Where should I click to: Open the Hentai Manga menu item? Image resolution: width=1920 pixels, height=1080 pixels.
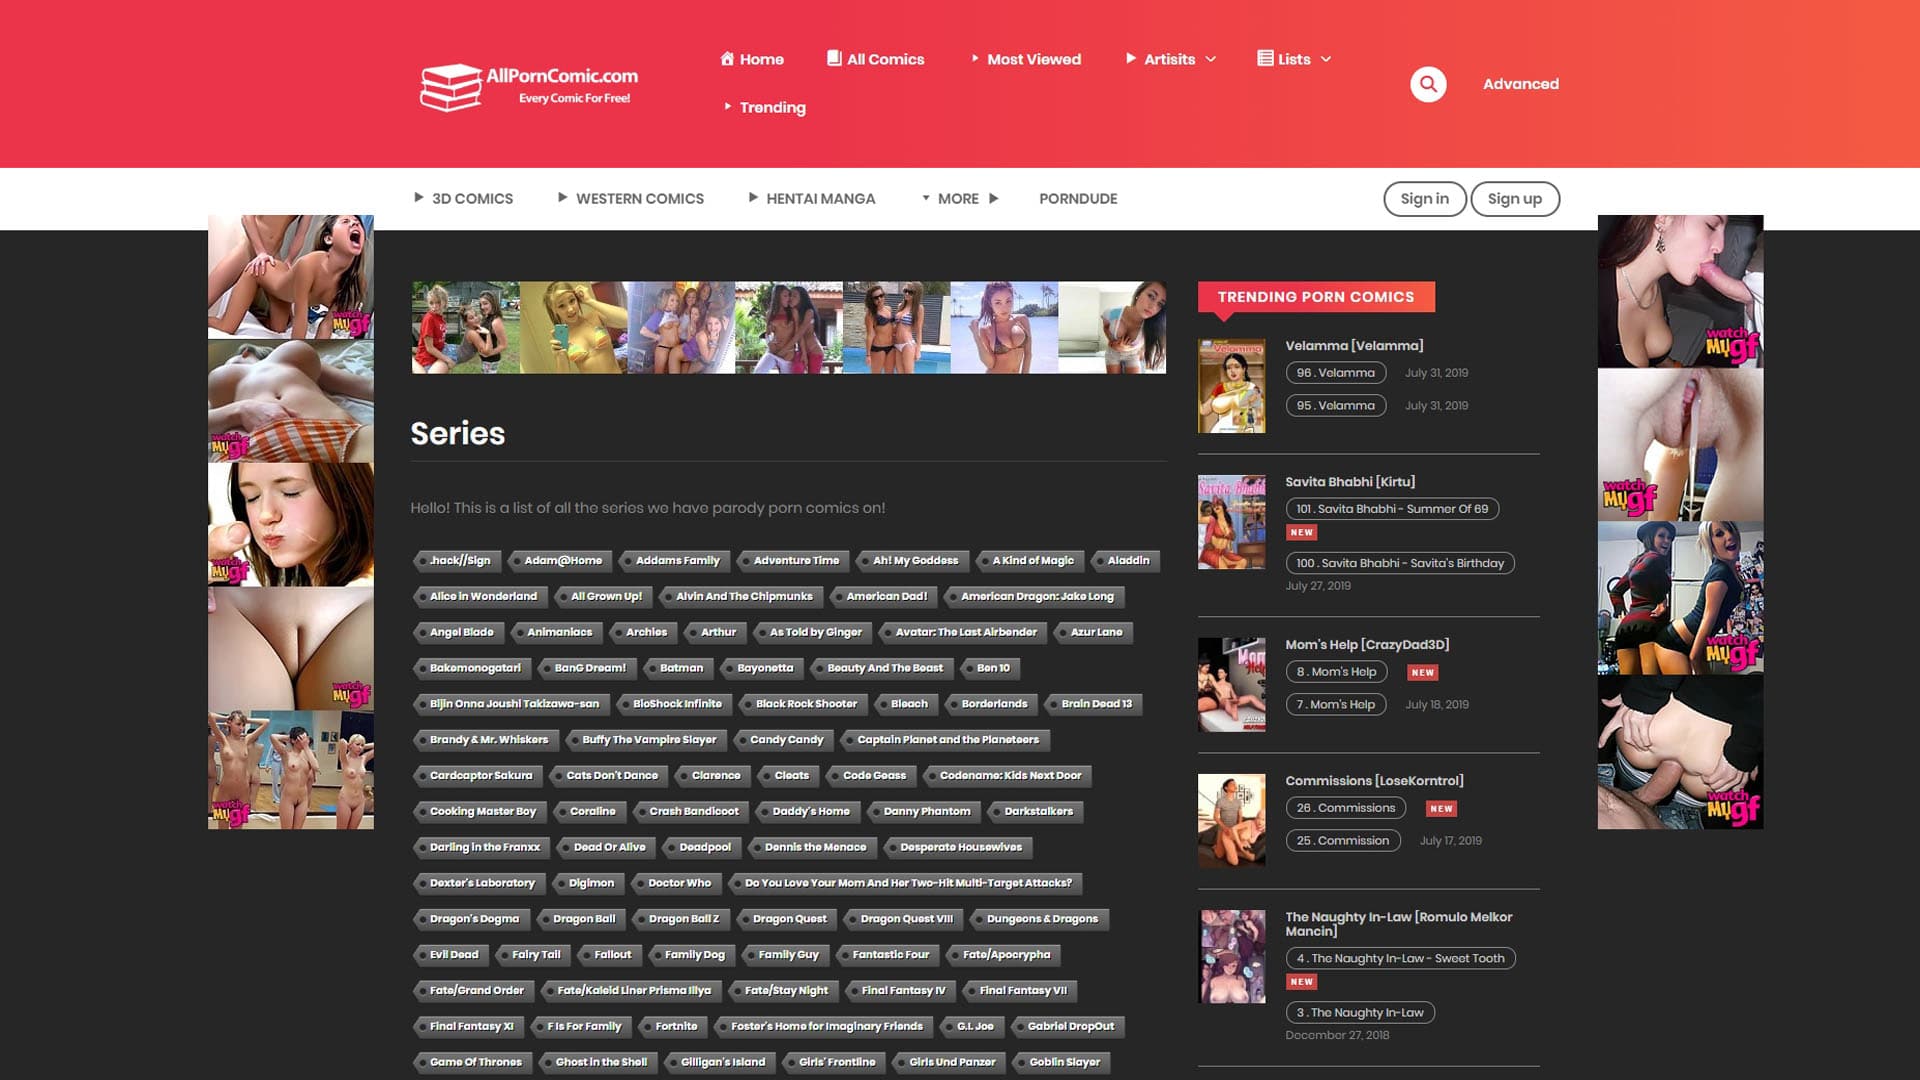[x=820, y=198]
